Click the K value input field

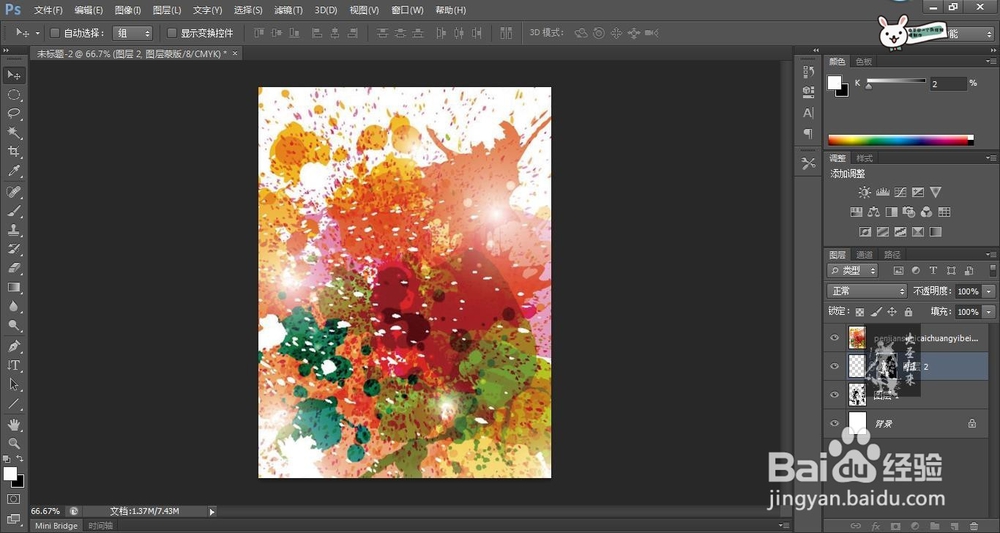coord(948,84)
